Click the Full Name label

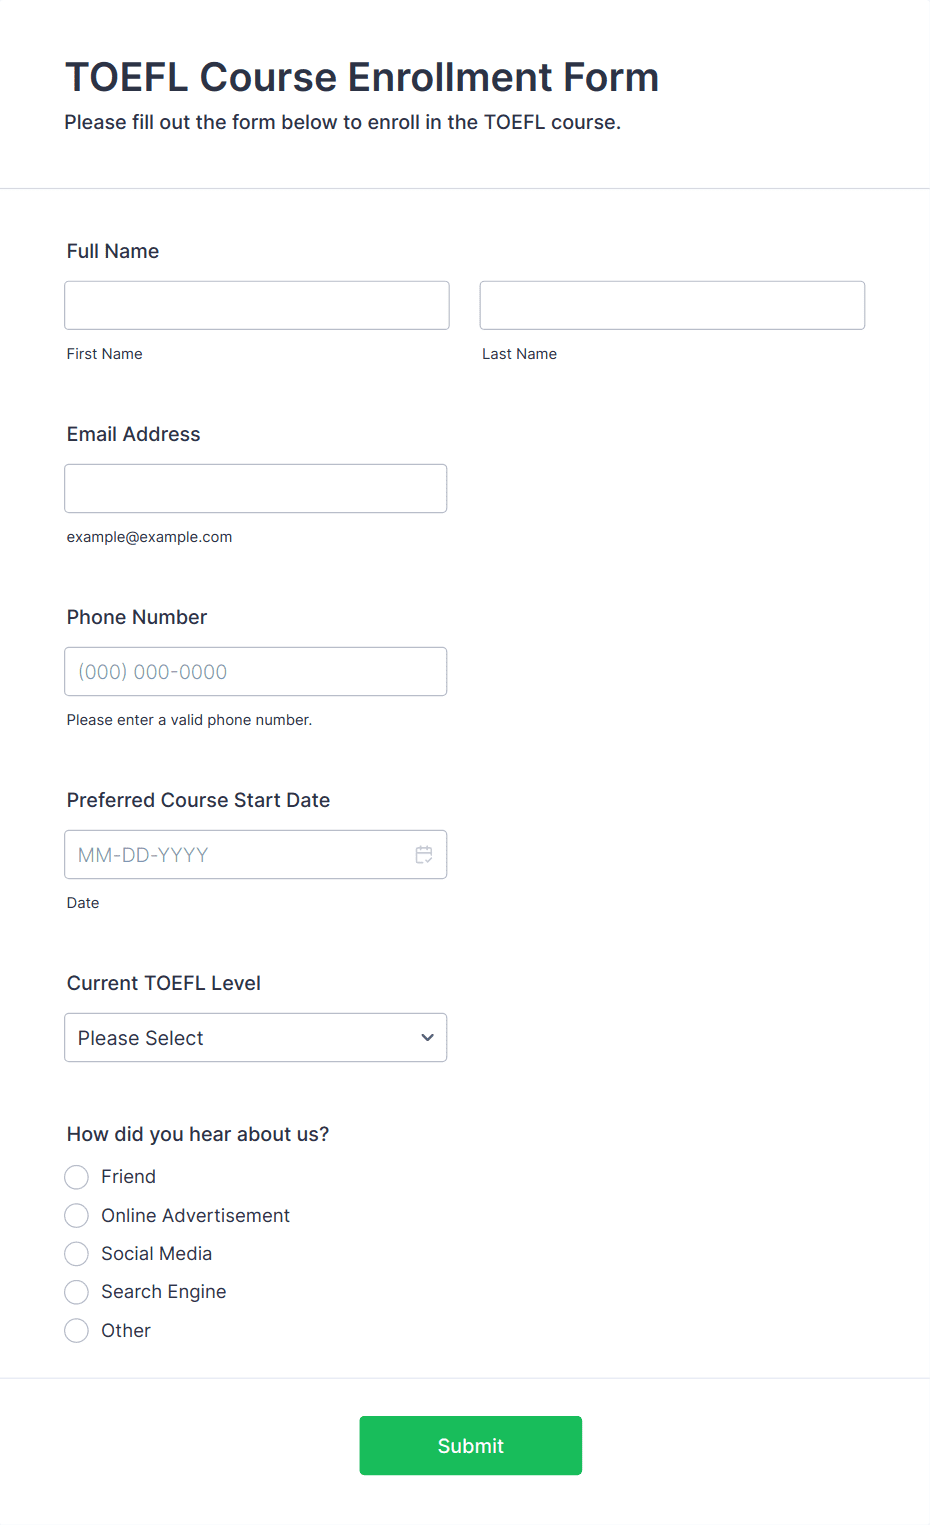click(x=113, y=251)
